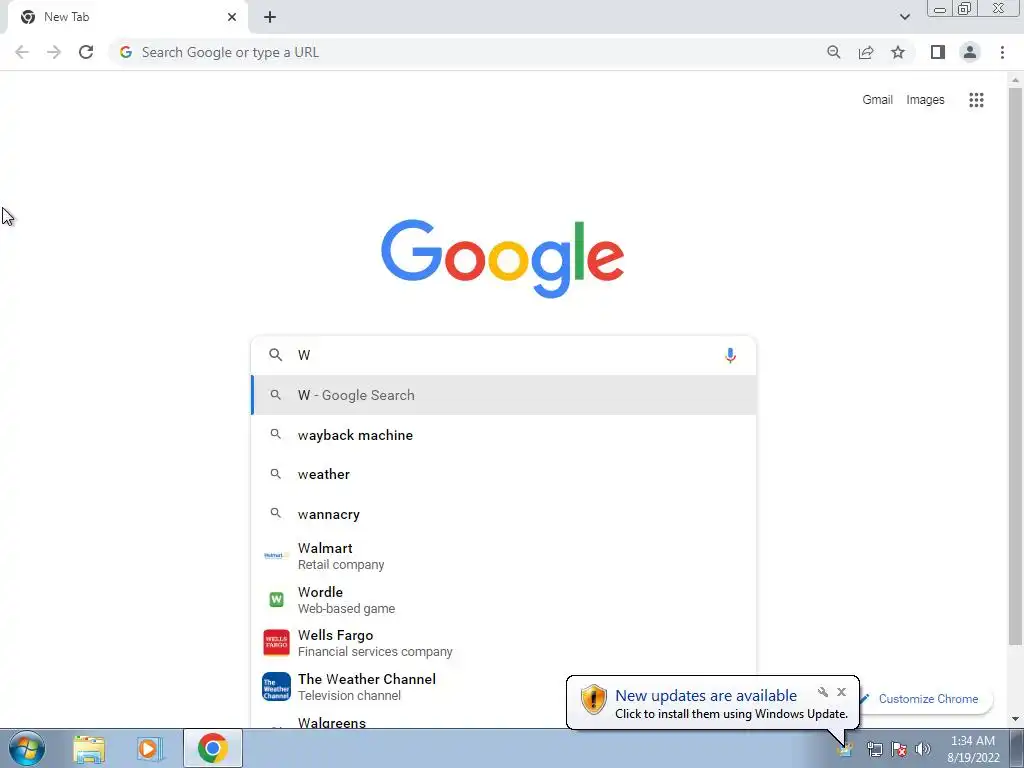Open Action Center flag icon
The height and width of the screenshot is (768, 1024).
pos(899,749)
